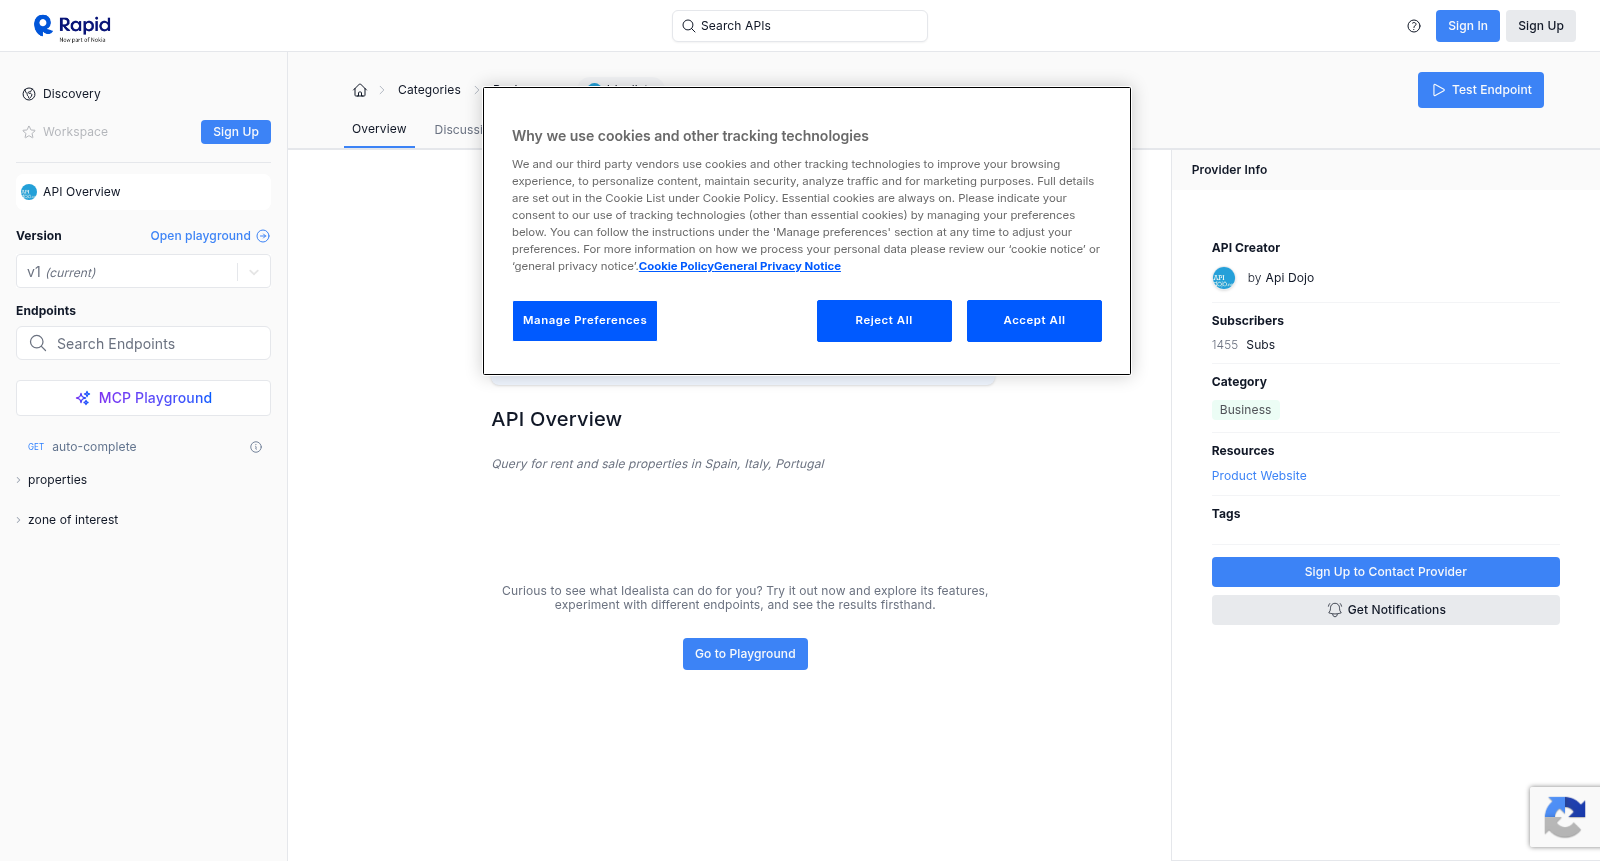Viewport: 1600px width, 861px height.
Task: Click Sign Up to Contact Provider
Action: point(1385,572)
